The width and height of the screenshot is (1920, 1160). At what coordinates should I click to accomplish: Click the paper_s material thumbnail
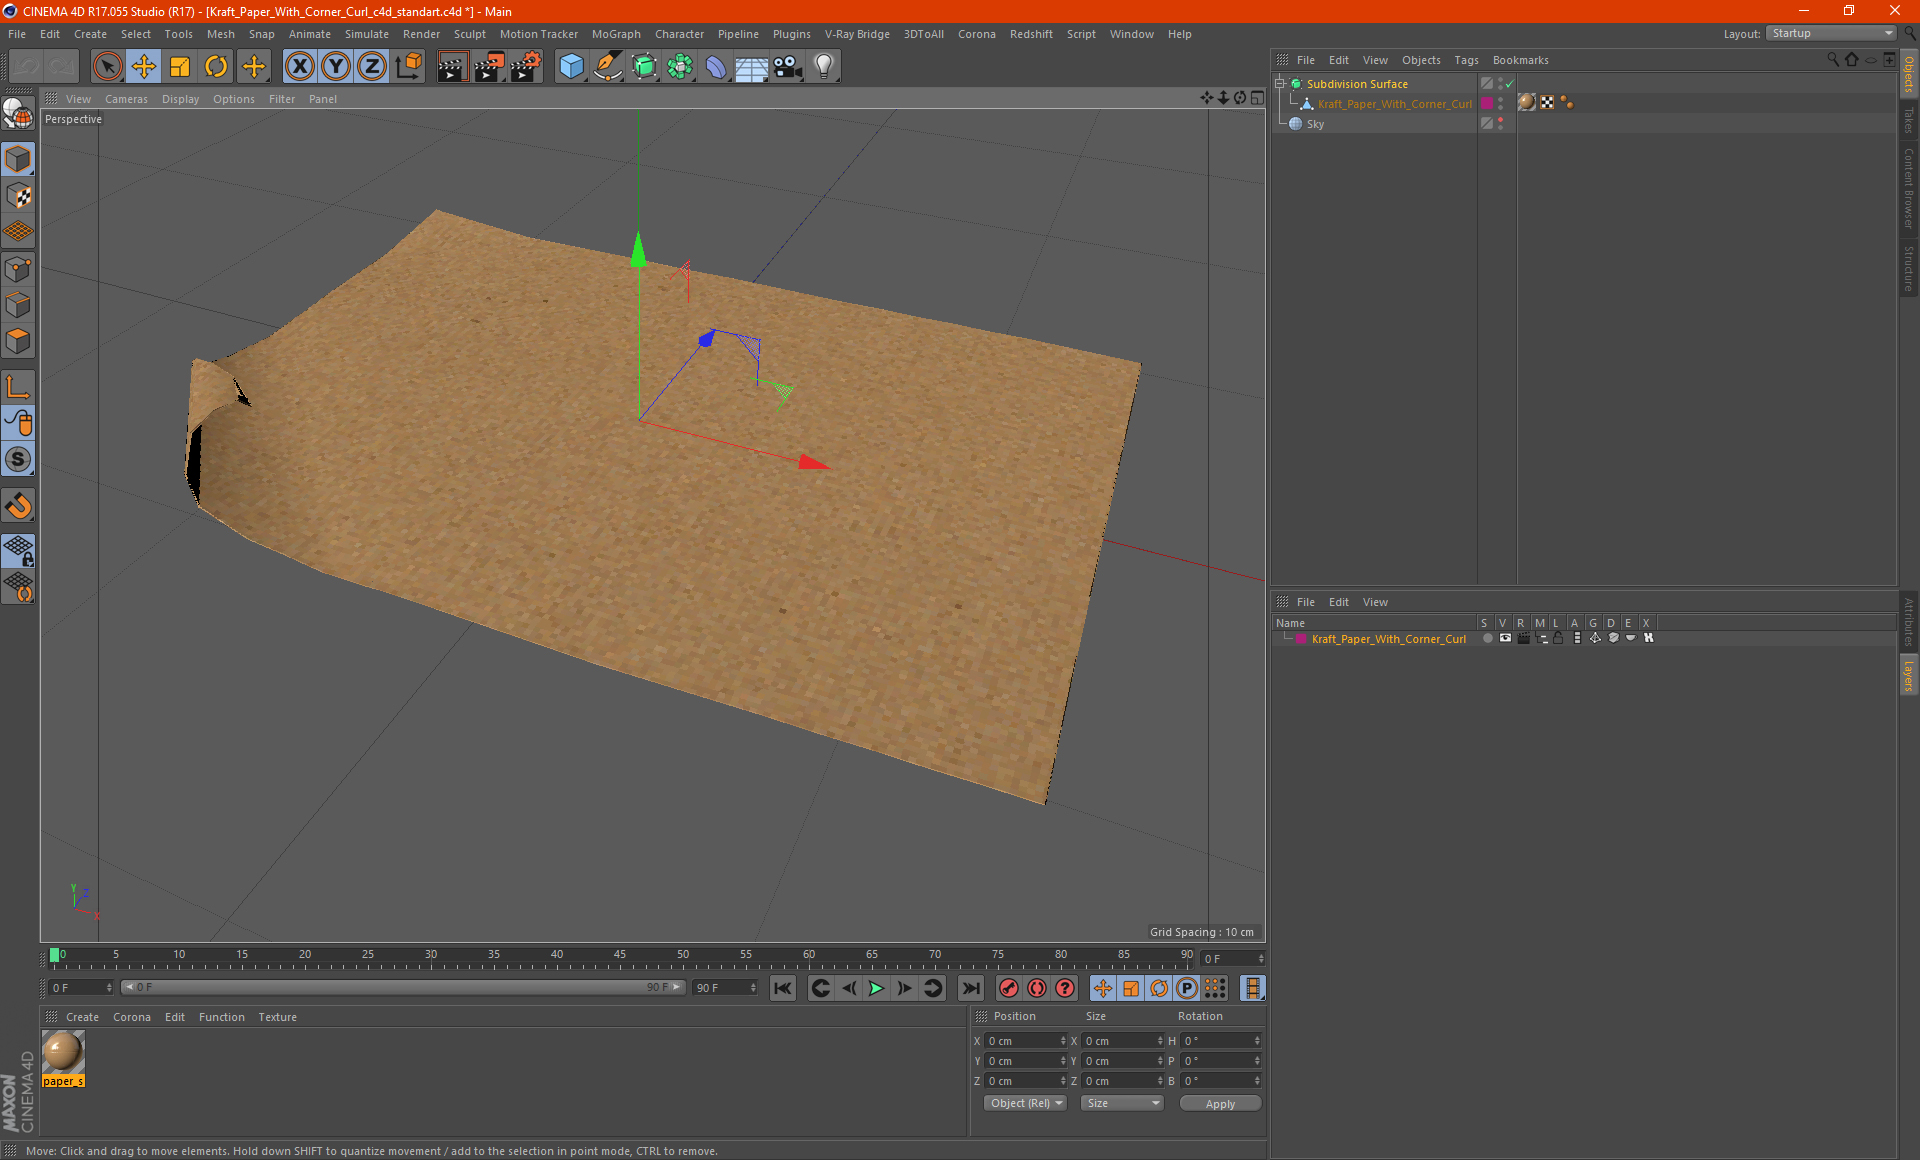(x=63, y=1052)
